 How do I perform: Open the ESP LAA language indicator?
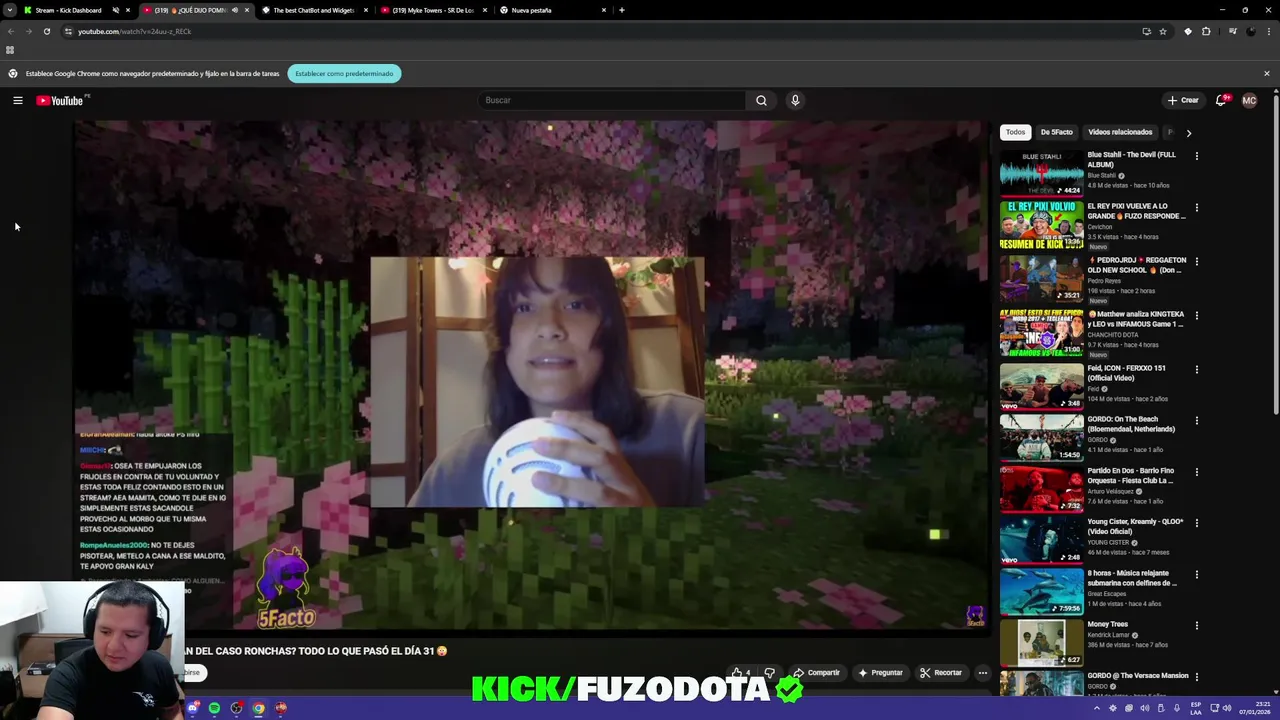click(x=1194, y=708)
